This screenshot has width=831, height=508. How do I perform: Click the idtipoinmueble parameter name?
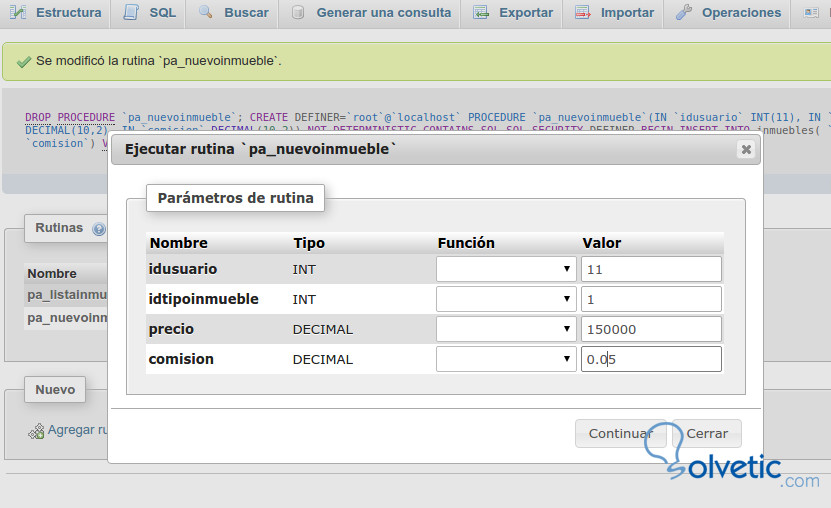click(204, 299)
